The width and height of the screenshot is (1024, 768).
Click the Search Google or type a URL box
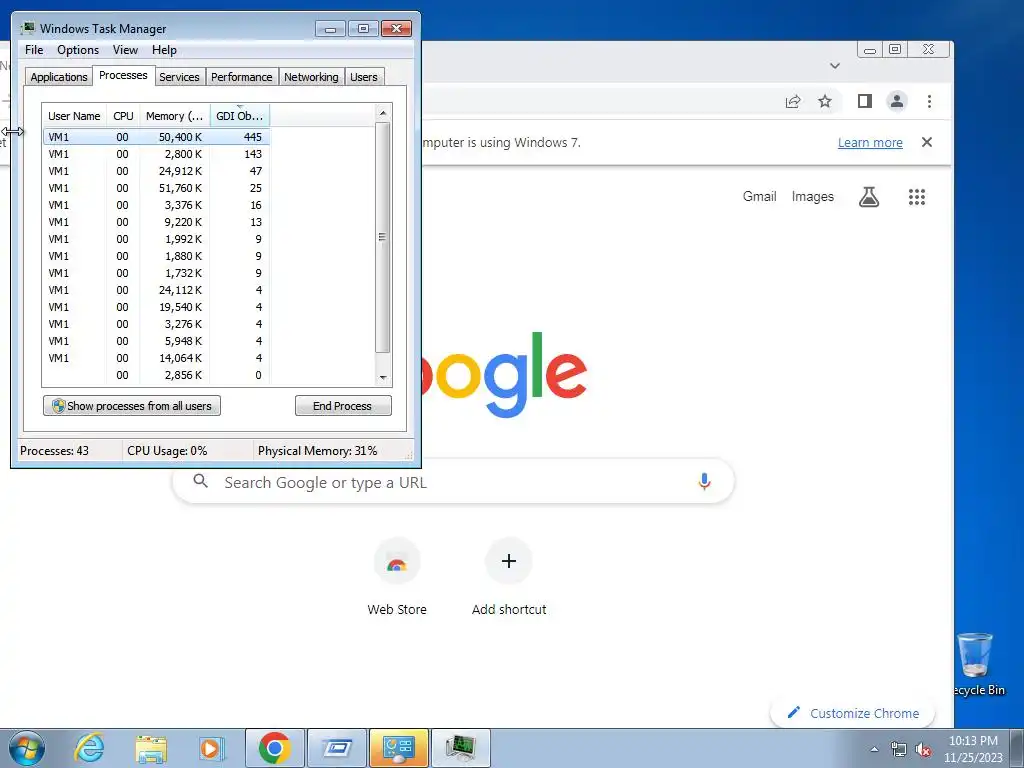point(453,482)
